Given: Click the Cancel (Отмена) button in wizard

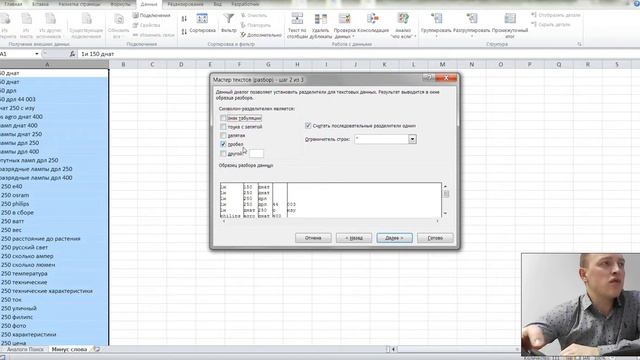Looking at the screenshot, I should tap(313, 238).
